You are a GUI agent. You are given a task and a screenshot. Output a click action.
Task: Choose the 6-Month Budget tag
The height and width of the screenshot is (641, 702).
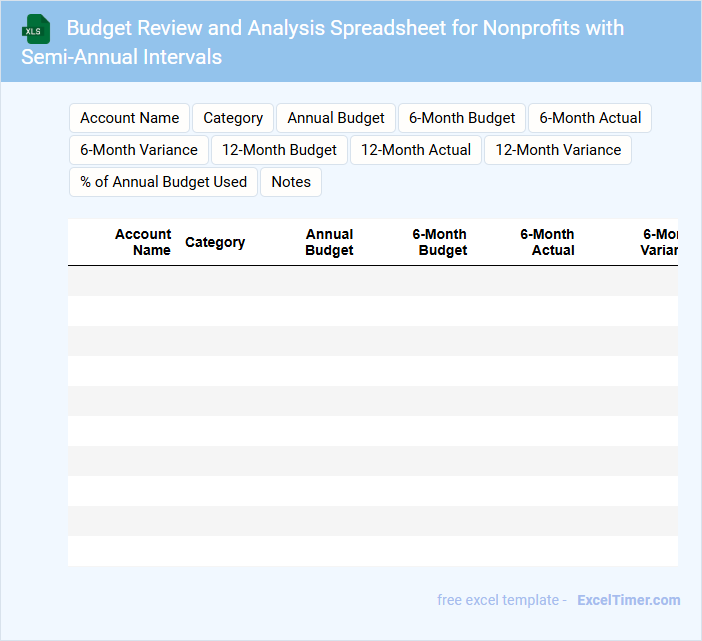point(462,118)
